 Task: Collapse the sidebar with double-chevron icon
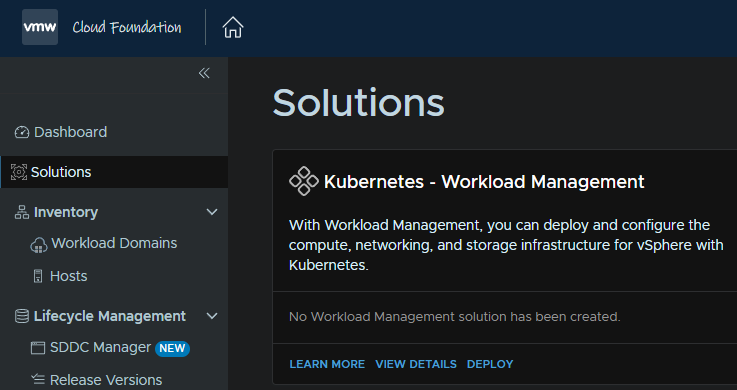204,73
